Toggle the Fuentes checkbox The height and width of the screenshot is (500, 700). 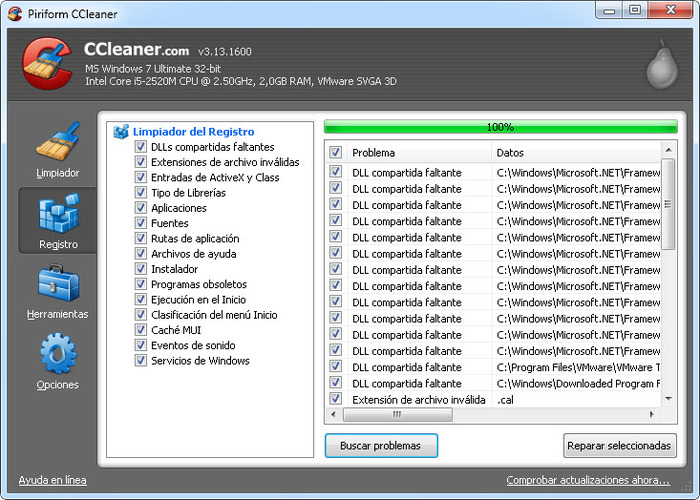point(141,223)
